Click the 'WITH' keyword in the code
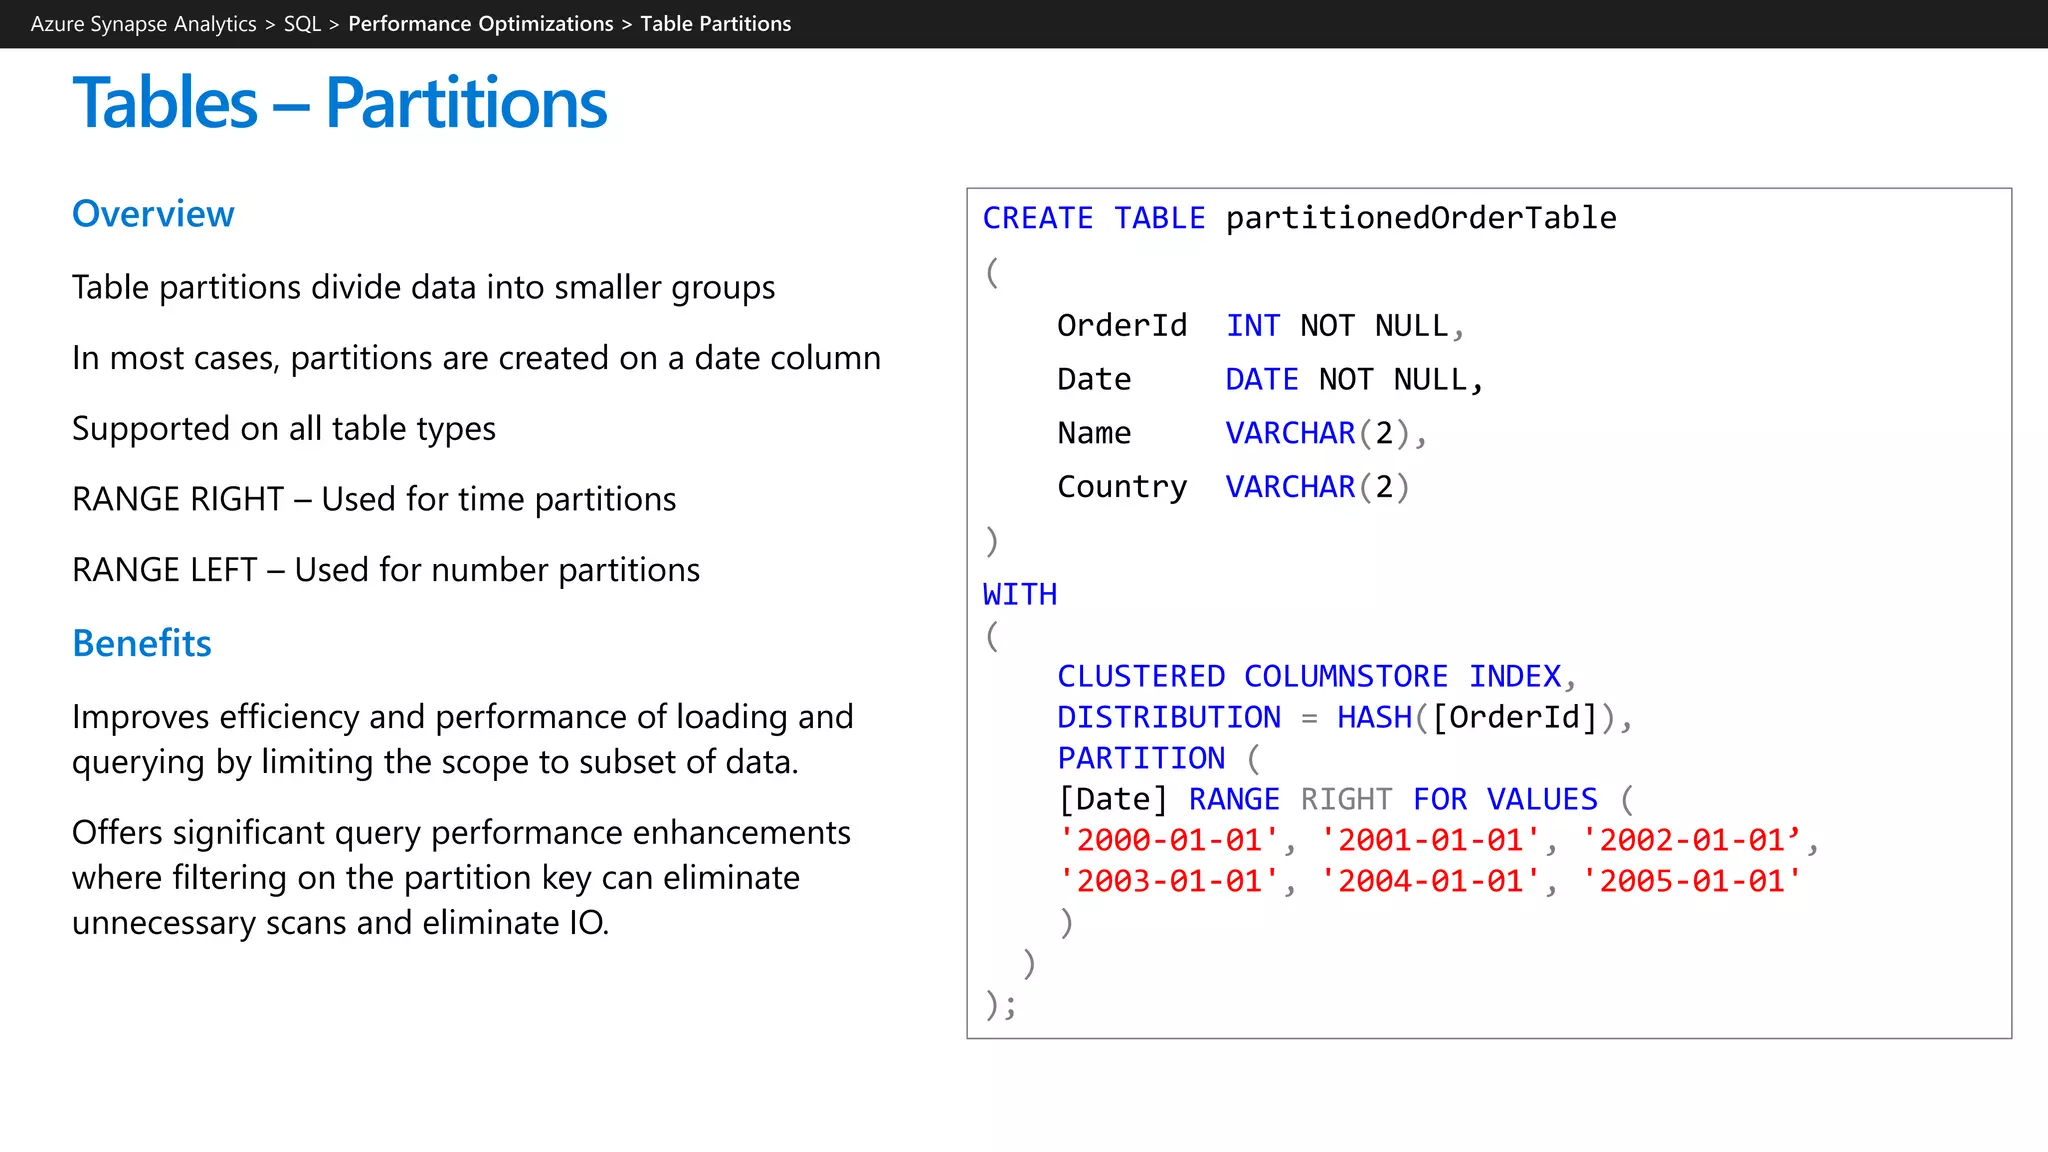The image size is (2048, 1152). tap(1020, 595)
